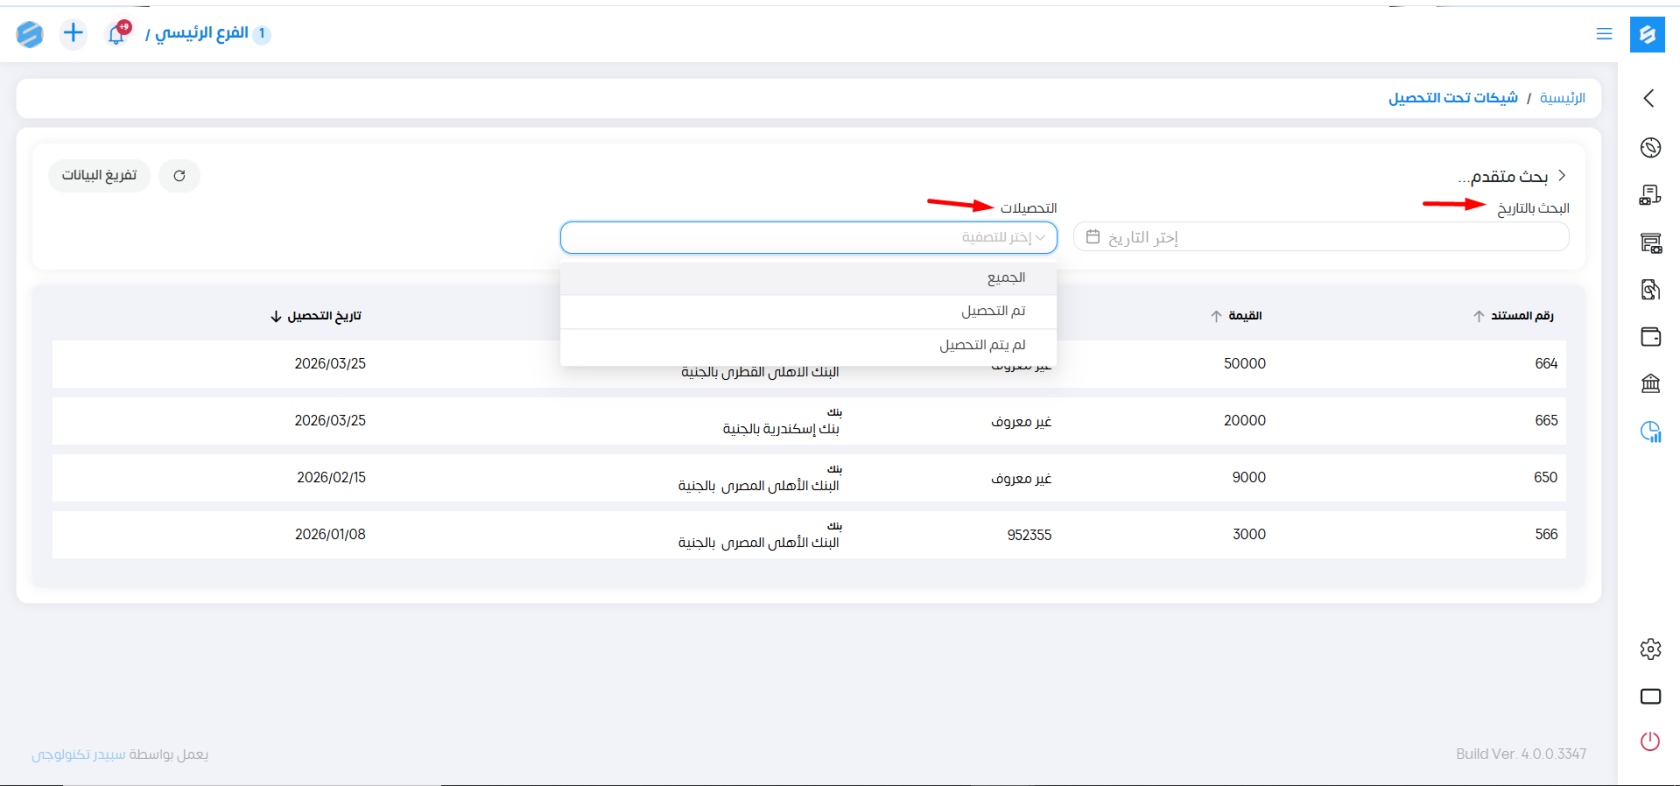Screen dimensions: 1680x786
Task: Click the 'إختر التاريخ' date input field
Action: 1320,238
